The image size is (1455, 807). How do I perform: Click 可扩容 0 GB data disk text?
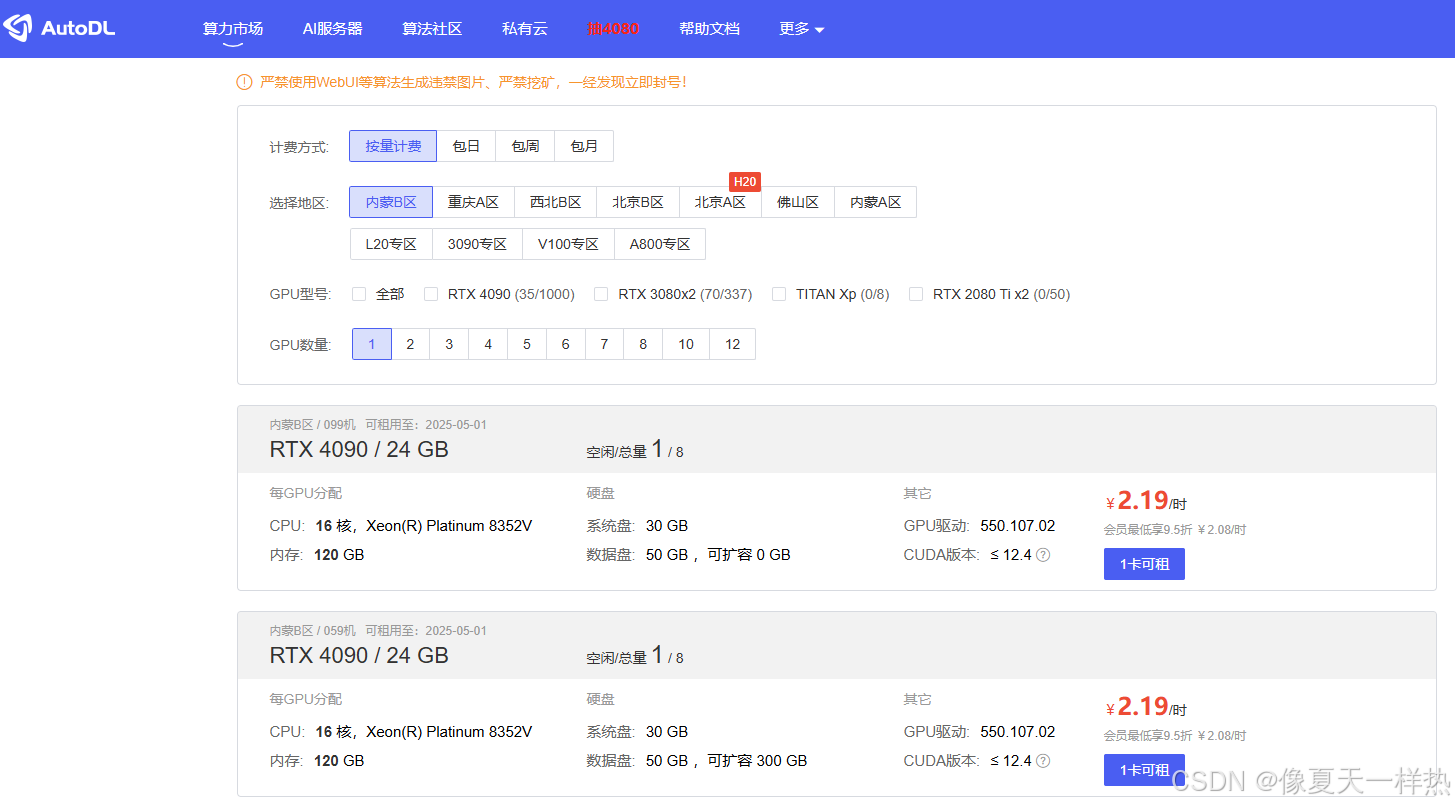pos(749,555)
